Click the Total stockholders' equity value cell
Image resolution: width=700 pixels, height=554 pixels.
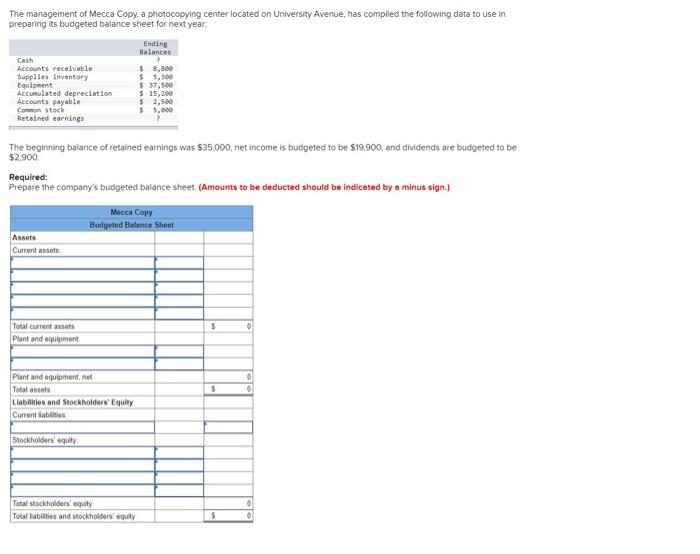click(228, 503)
